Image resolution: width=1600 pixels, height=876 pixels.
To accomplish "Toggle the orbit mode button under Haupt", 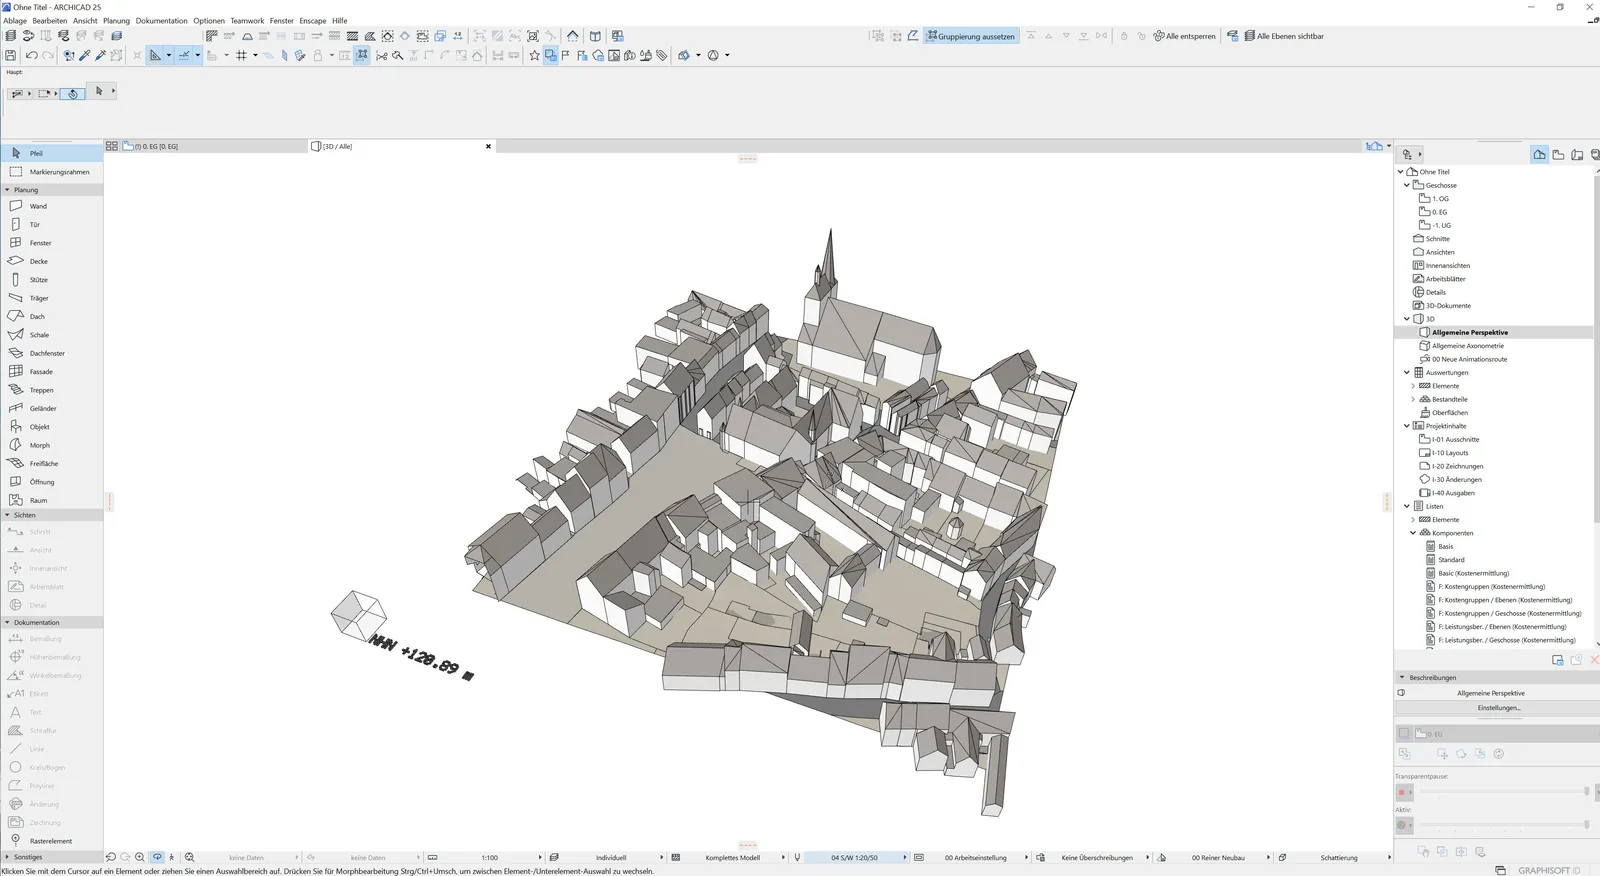I will [x=73, y=93].
